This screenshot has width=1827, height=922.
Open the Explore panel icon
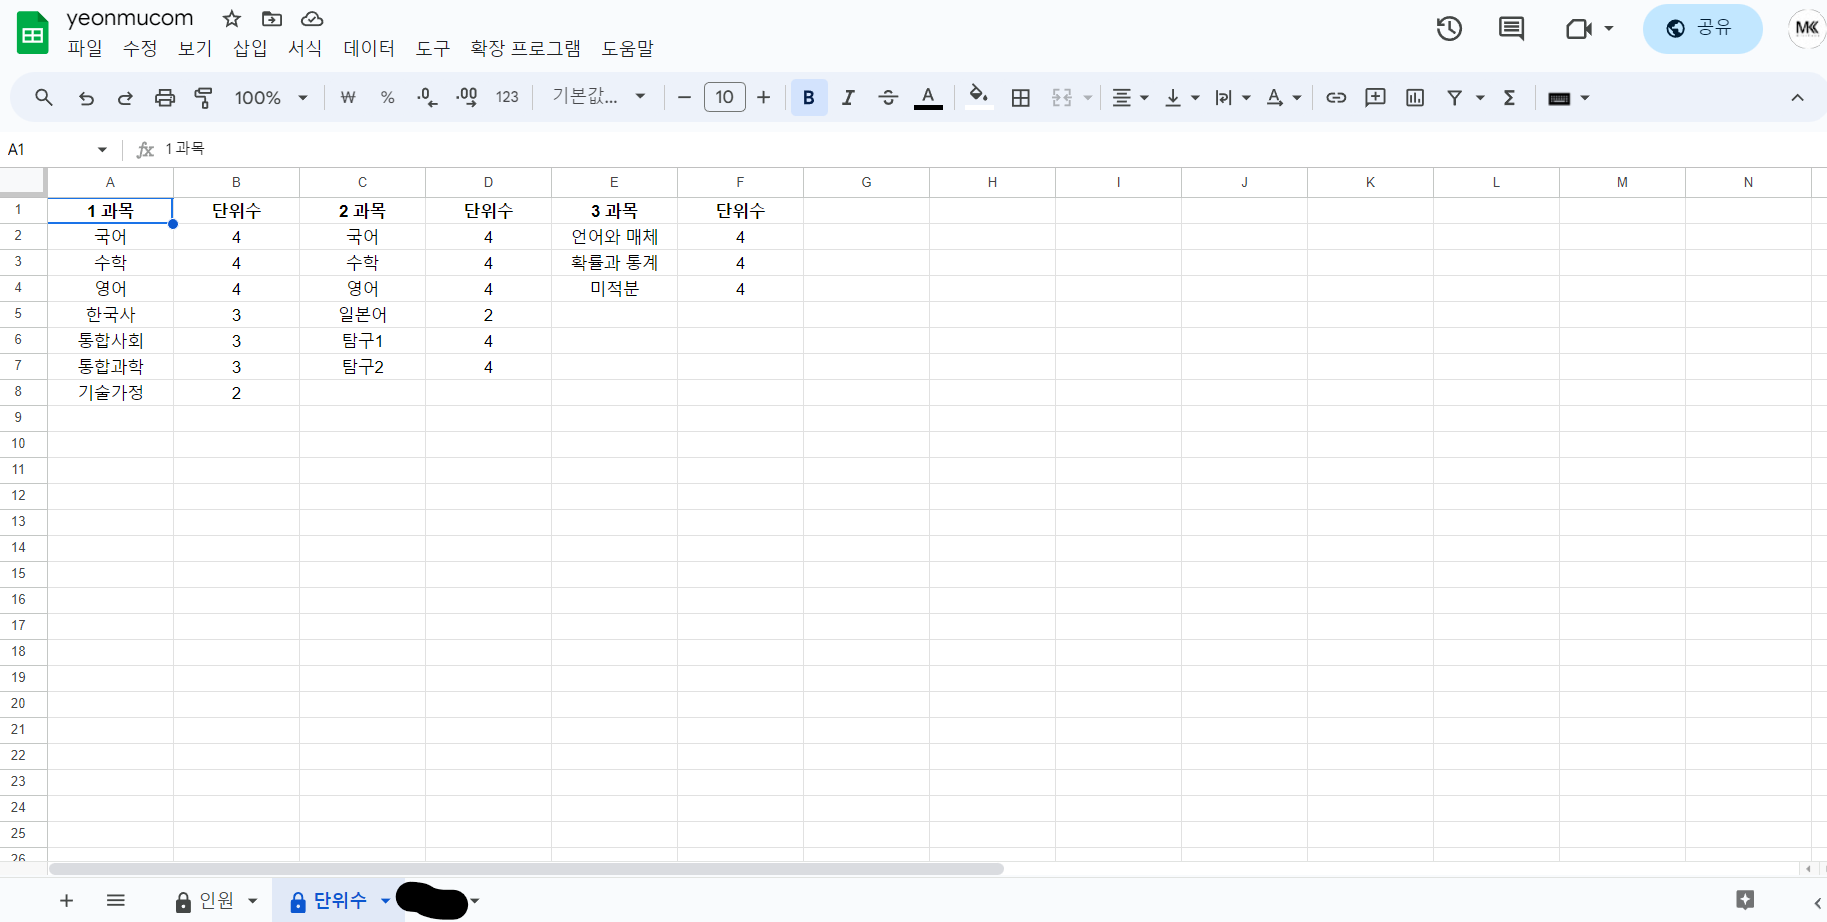pyautogui.click(x=1746, y=900)
